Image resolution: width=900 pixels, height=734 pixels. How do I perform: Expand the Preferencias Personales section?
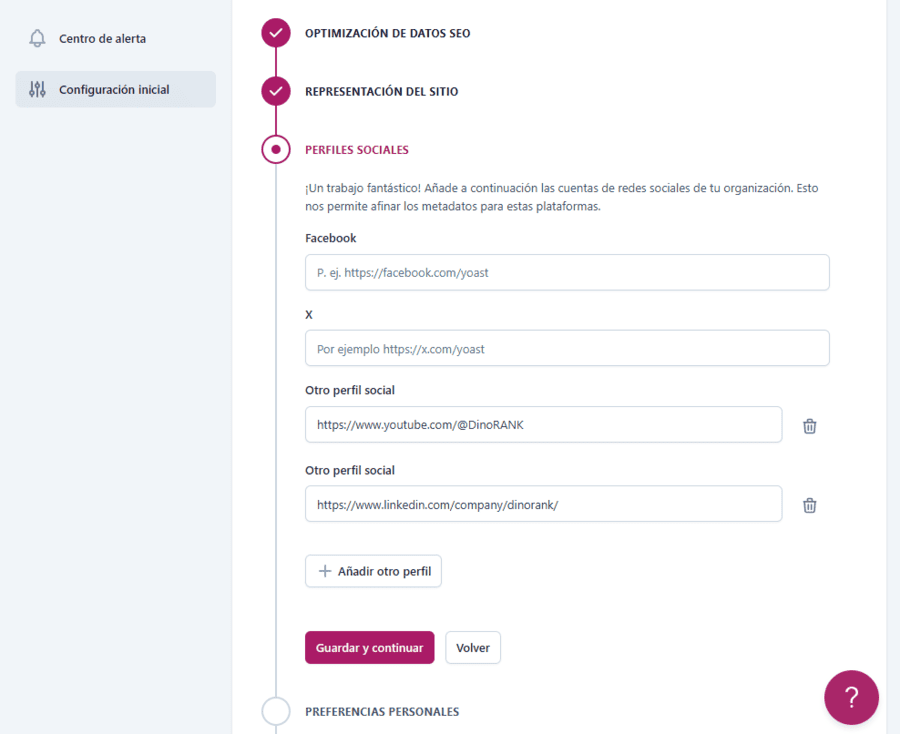[383, 711]
